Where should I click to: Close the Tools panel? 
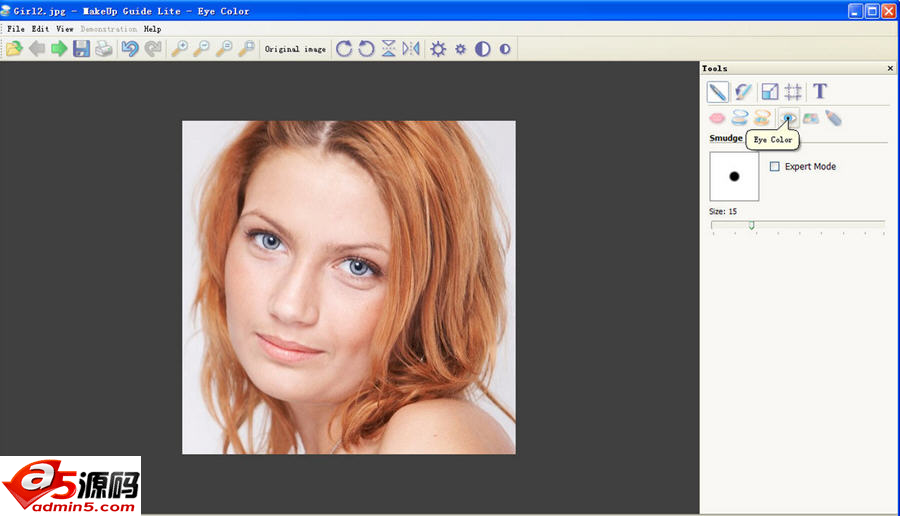[x=890, y=68]
